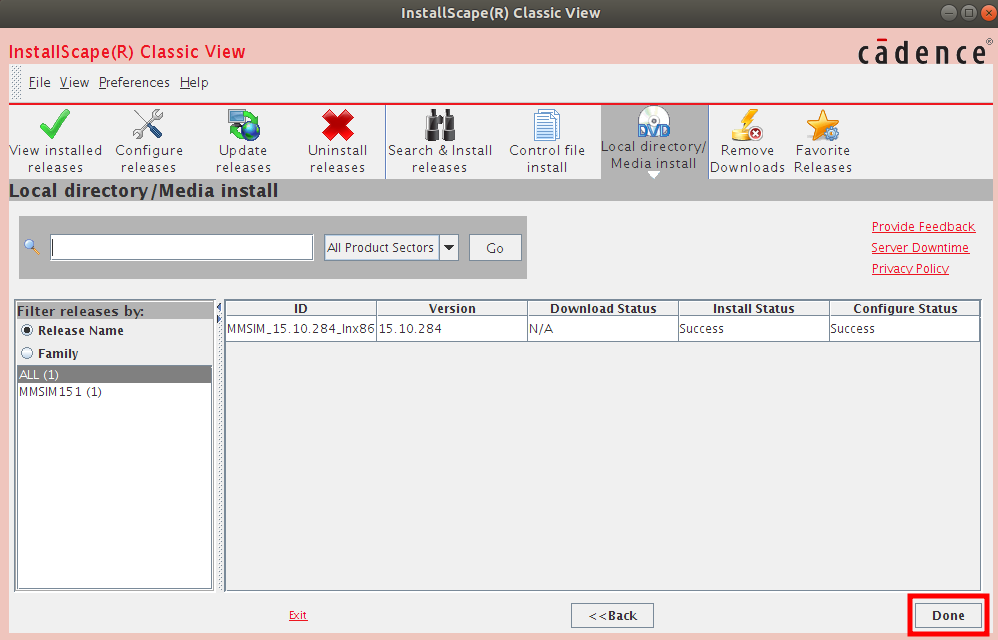Open the File menu
The height and width of the screenshot is (640, 998).
point(39,83)
